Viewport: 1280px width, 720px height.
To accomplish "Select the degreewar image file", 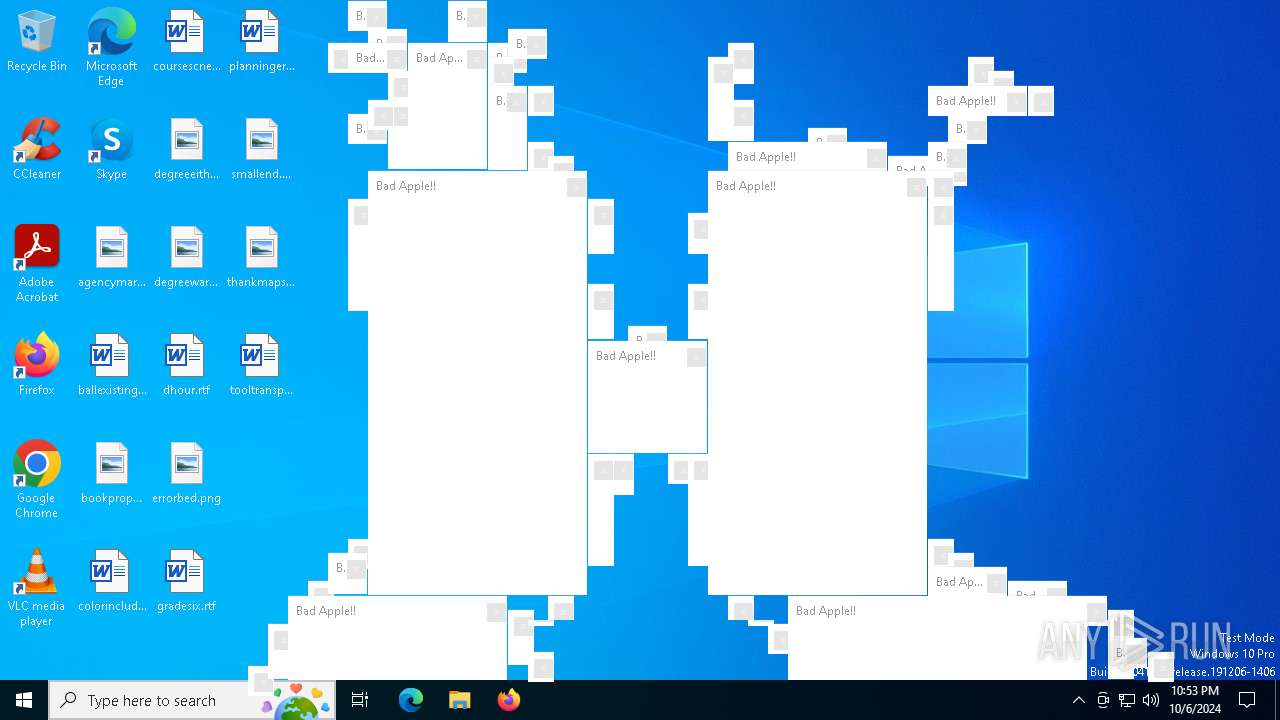I will click(x=186, y=258).
